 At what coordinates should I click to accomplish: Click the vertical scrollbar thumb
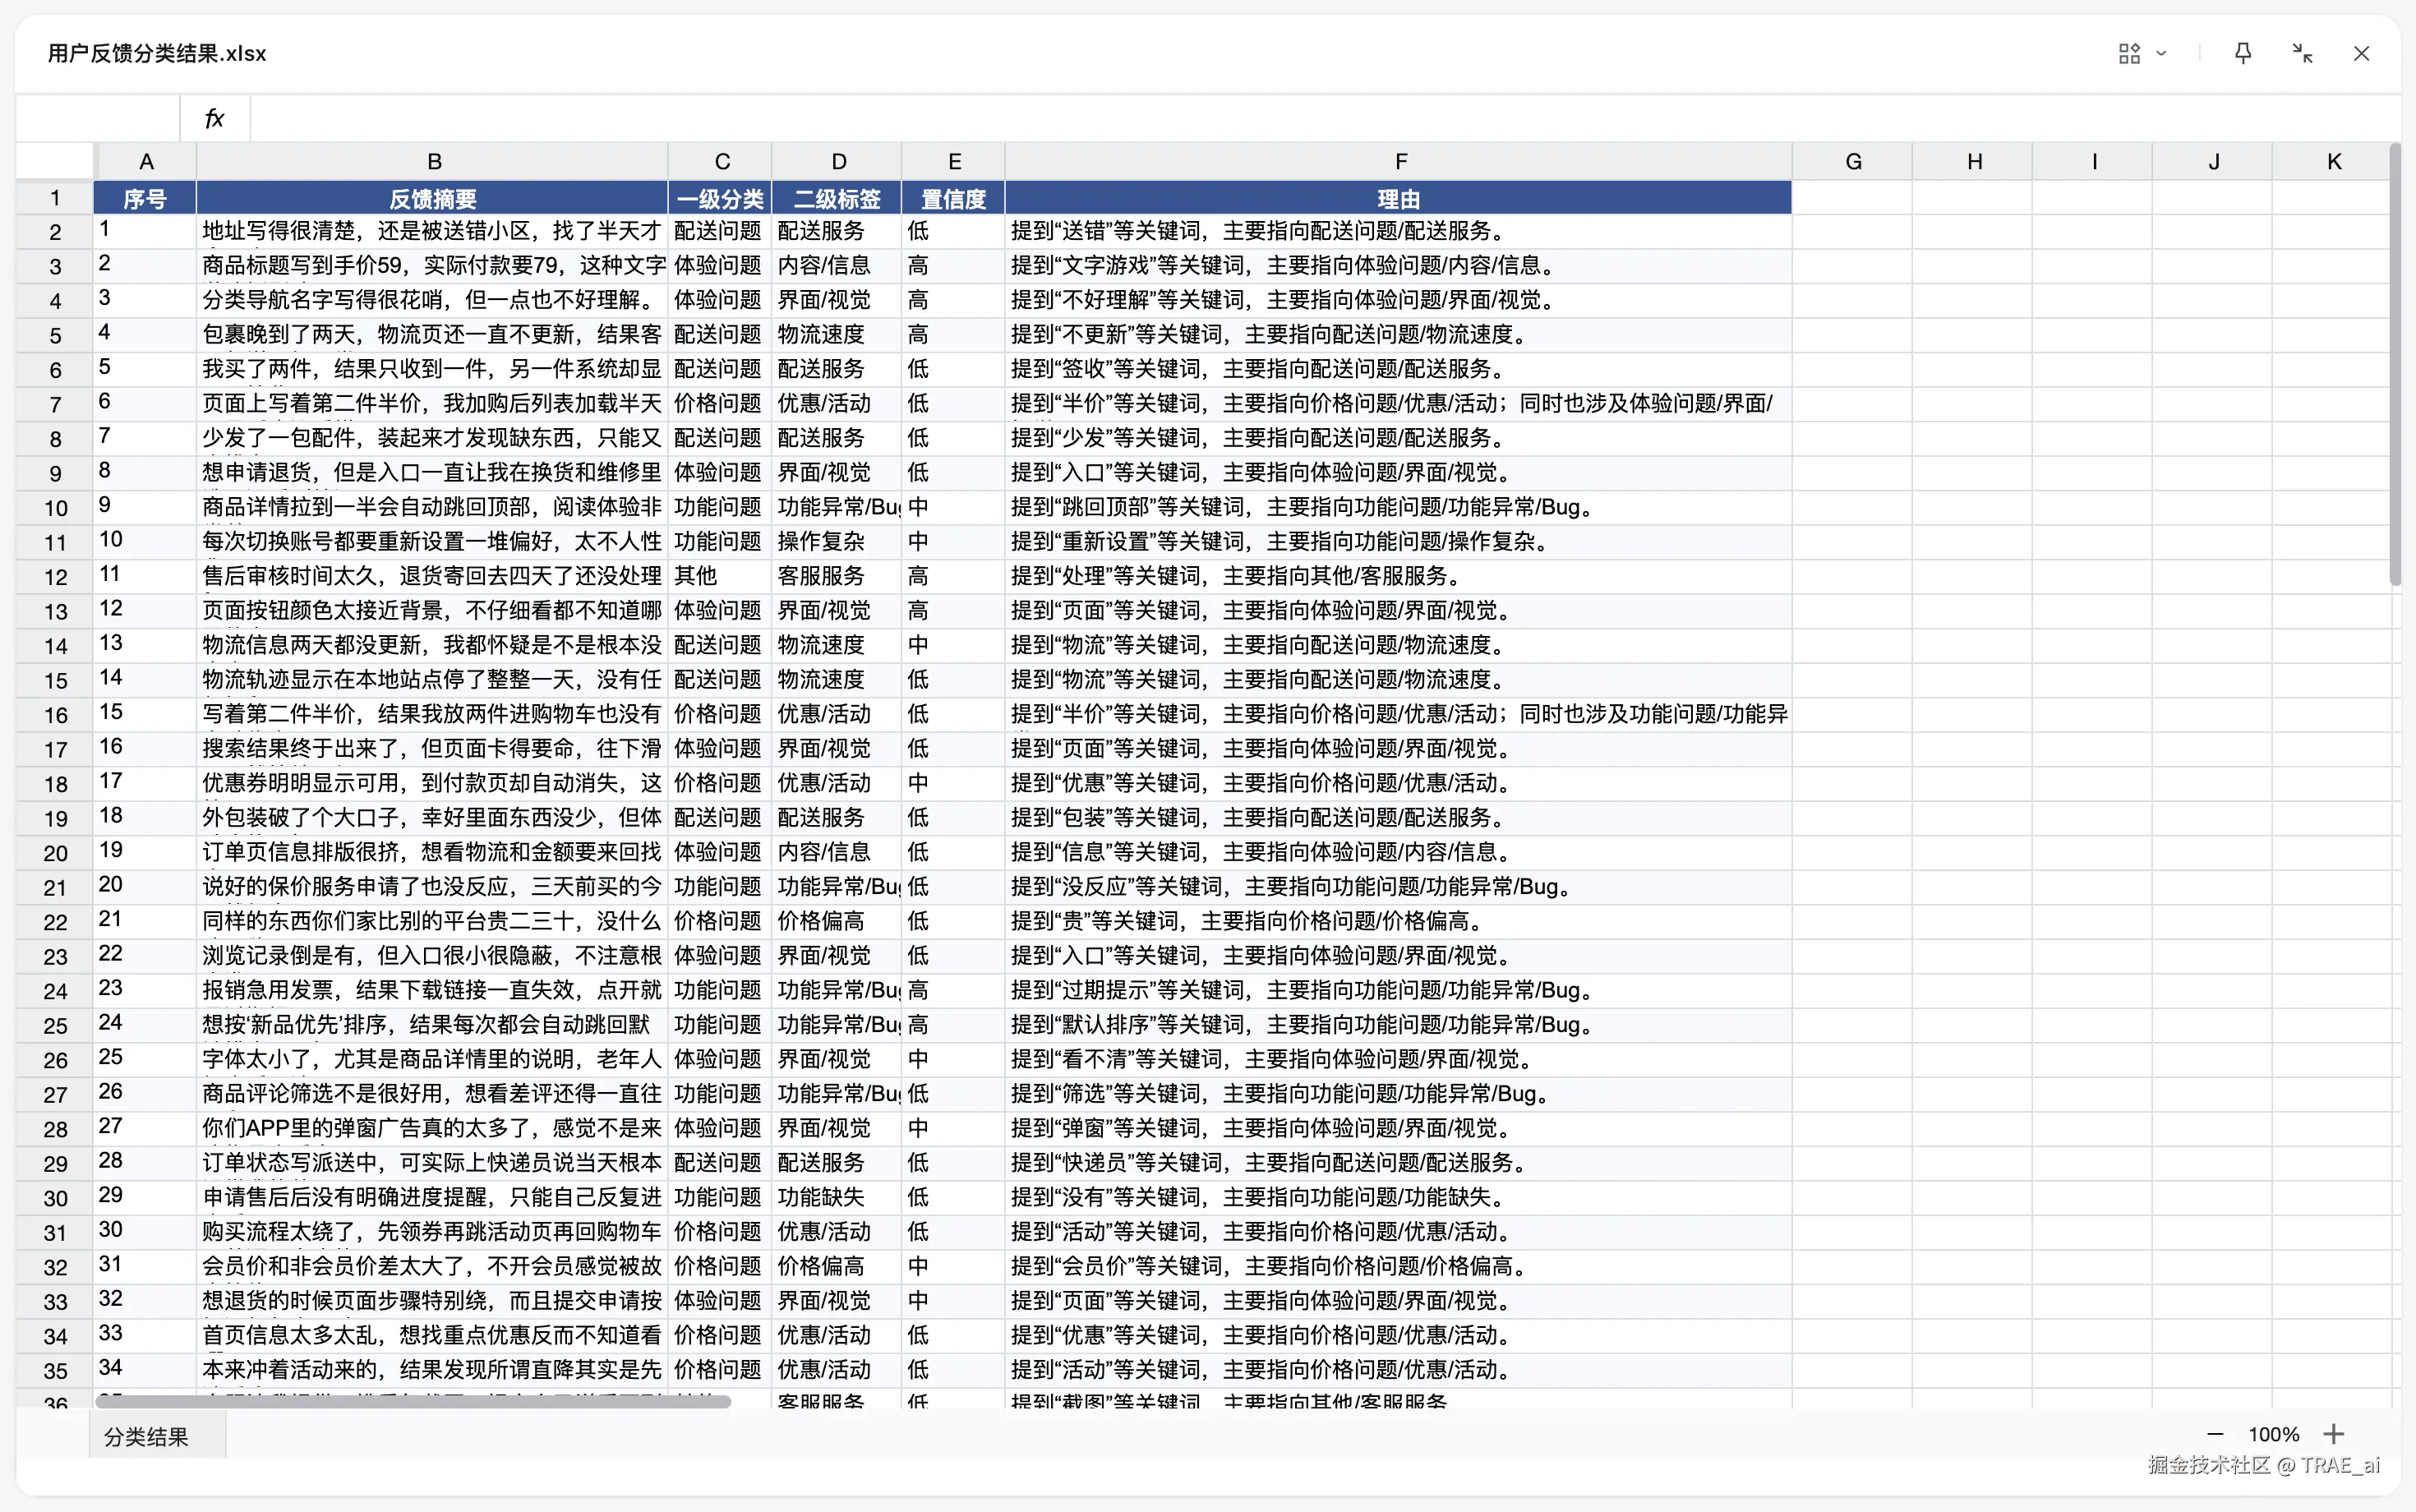pyautogui.click(x=2394, y=365)
